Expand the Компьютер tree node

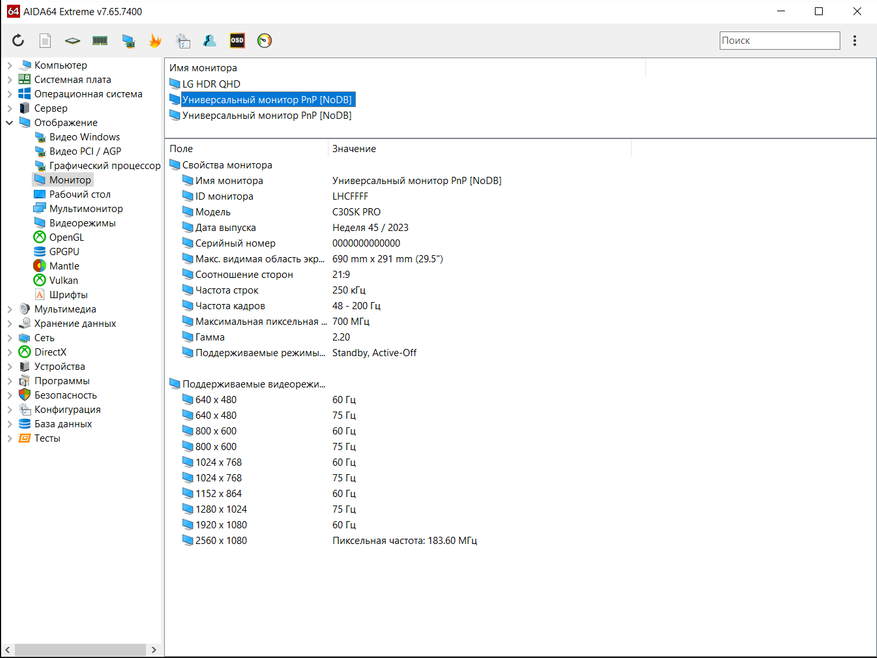pyautogui.click(x=10, y=66)
